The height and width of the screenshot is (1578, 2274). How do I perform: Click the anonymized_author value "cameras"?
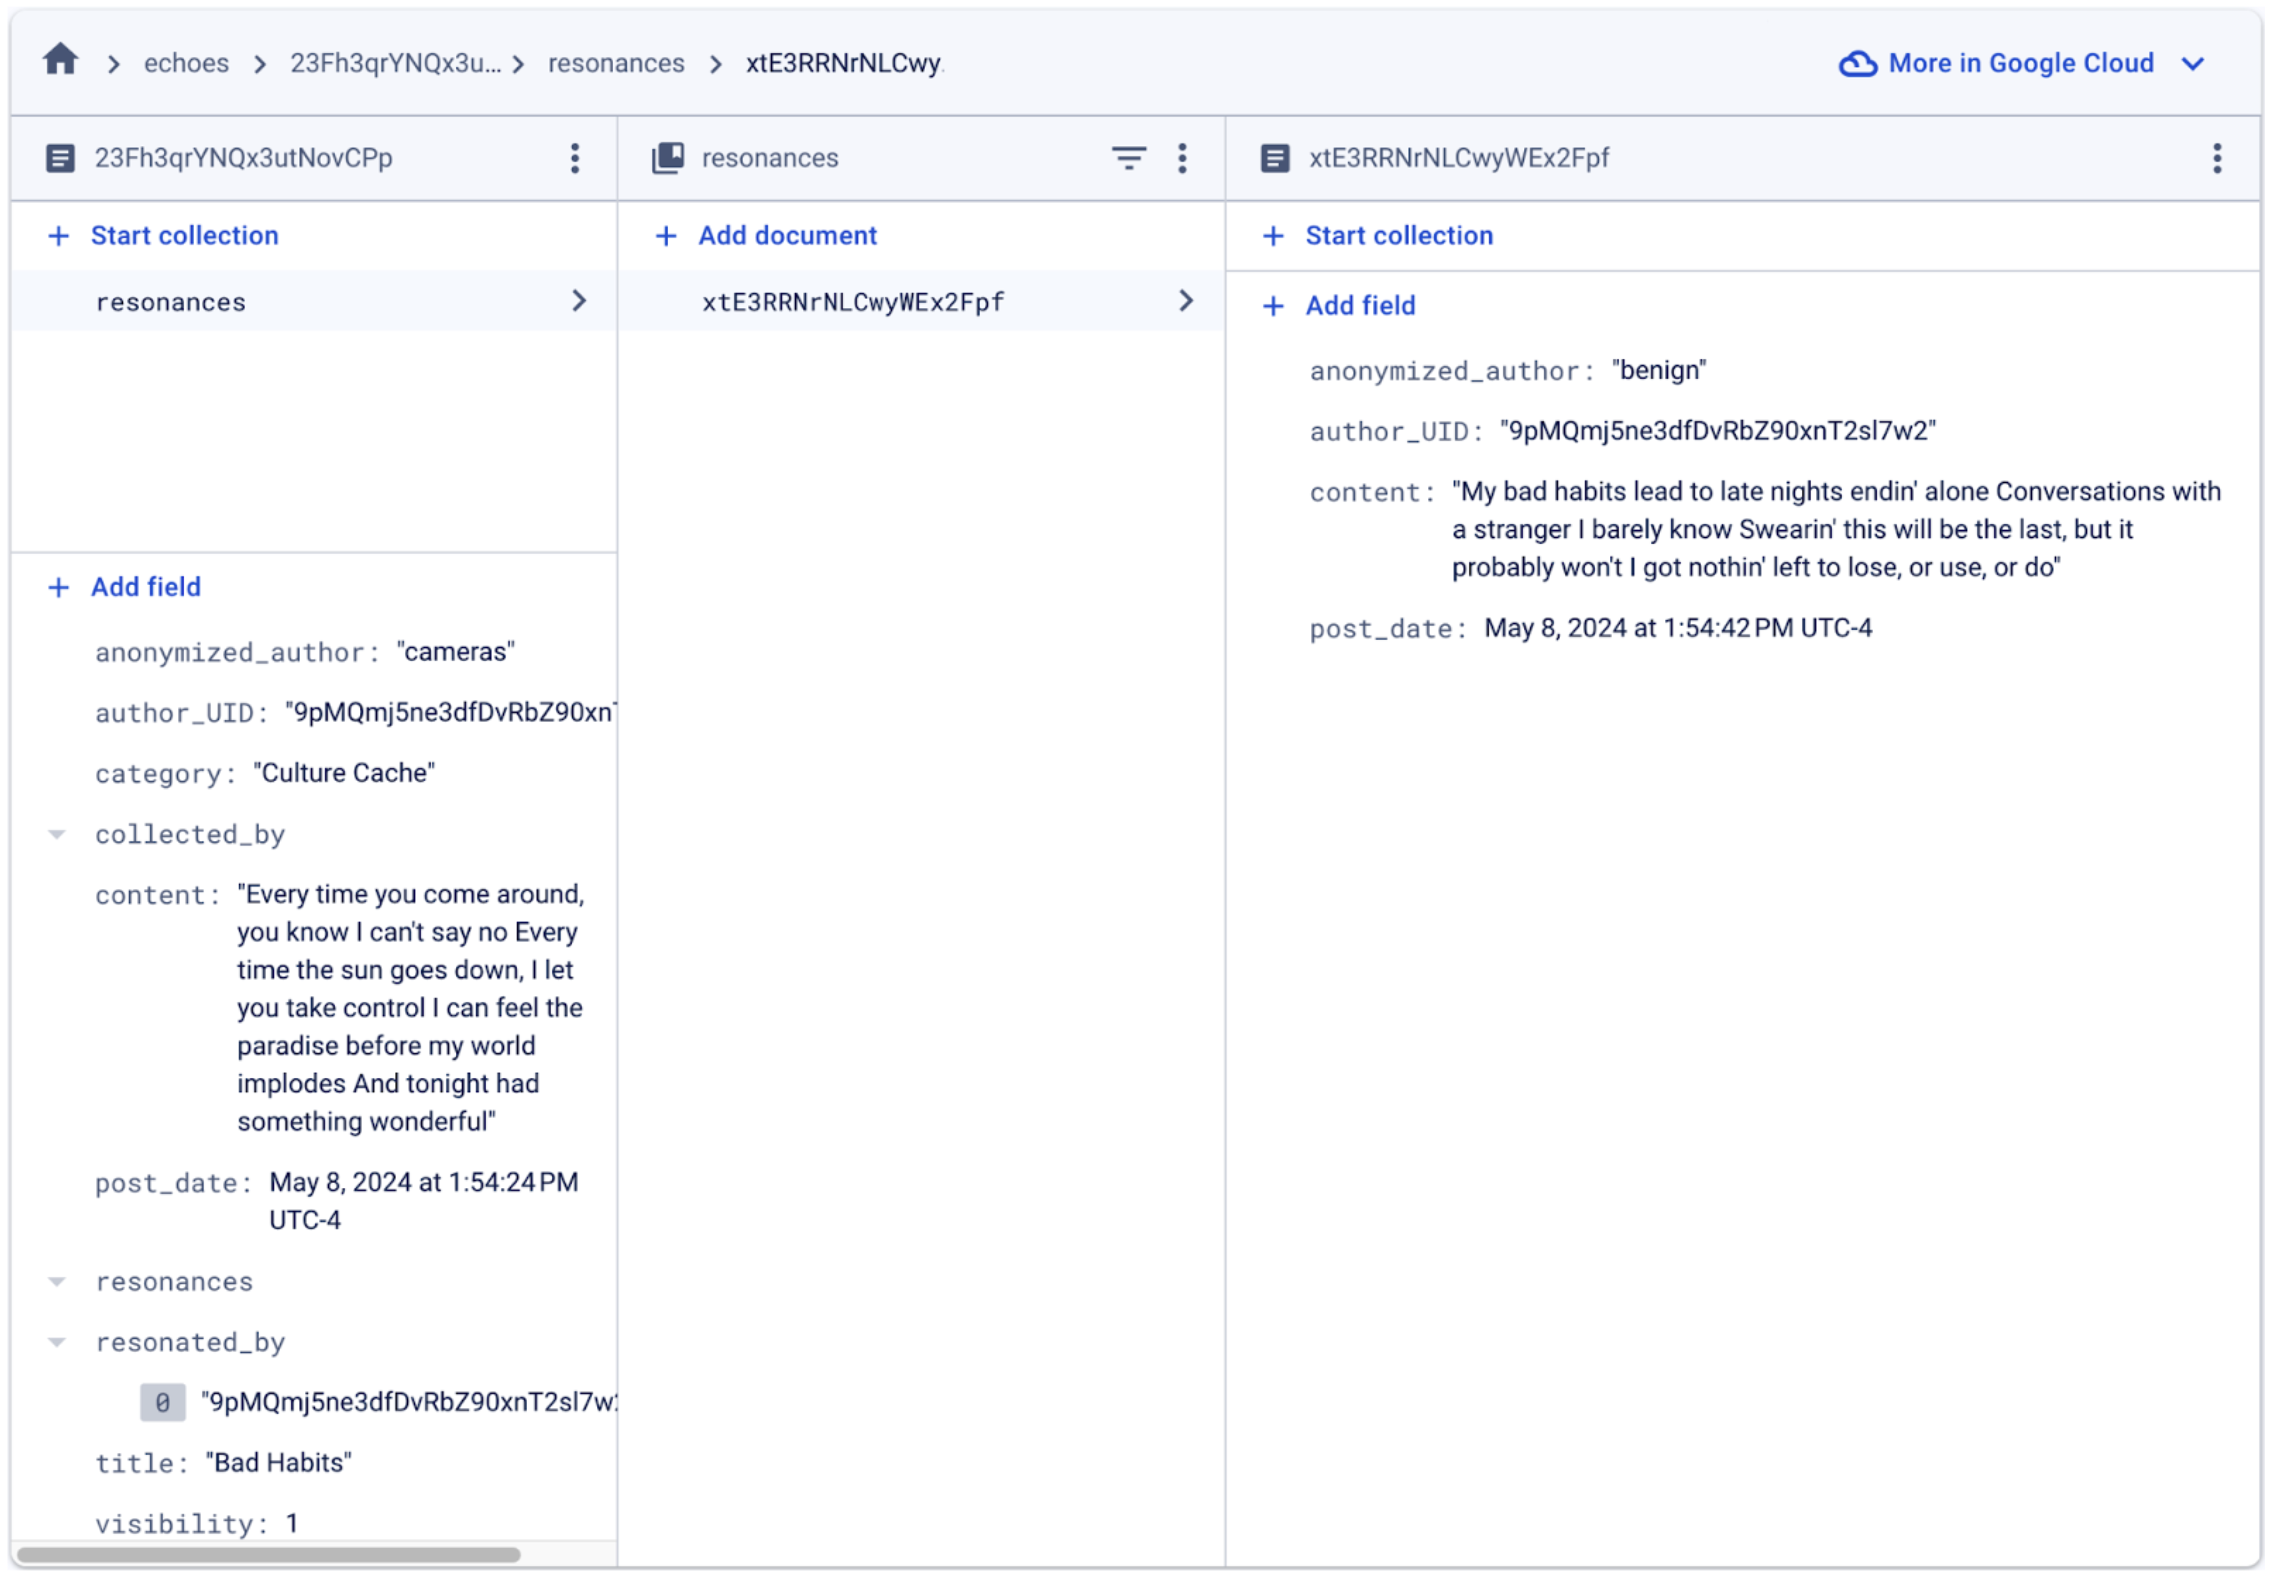[x=456, y=651]
